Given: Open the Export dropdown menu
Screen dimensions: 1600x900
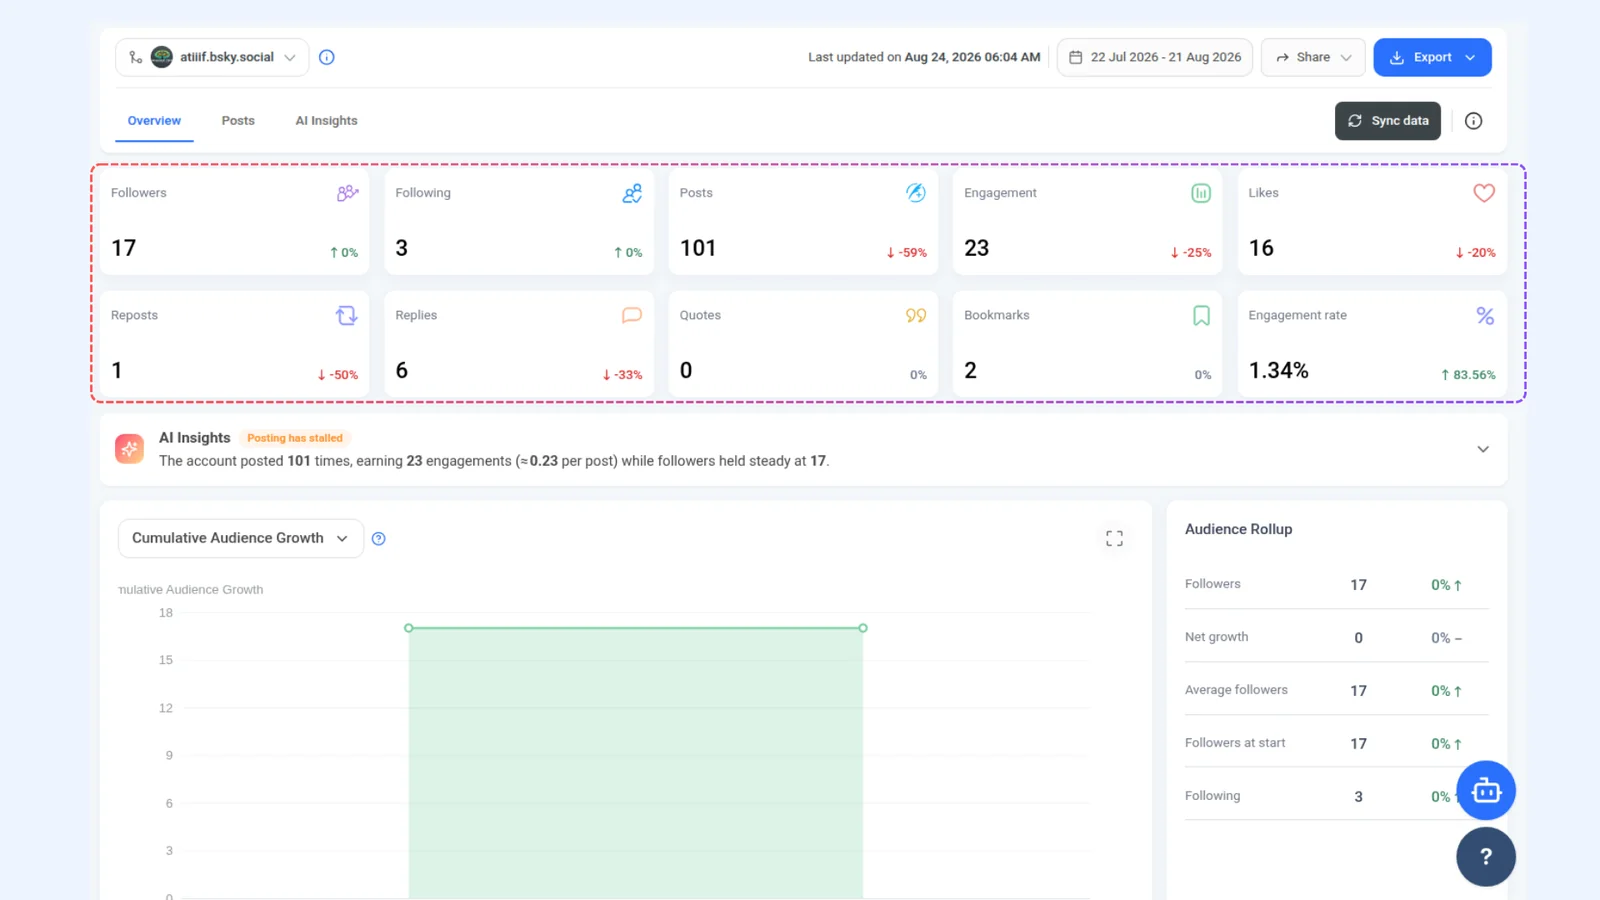Looking at the screenshot, I should (x=1432, y=57).
